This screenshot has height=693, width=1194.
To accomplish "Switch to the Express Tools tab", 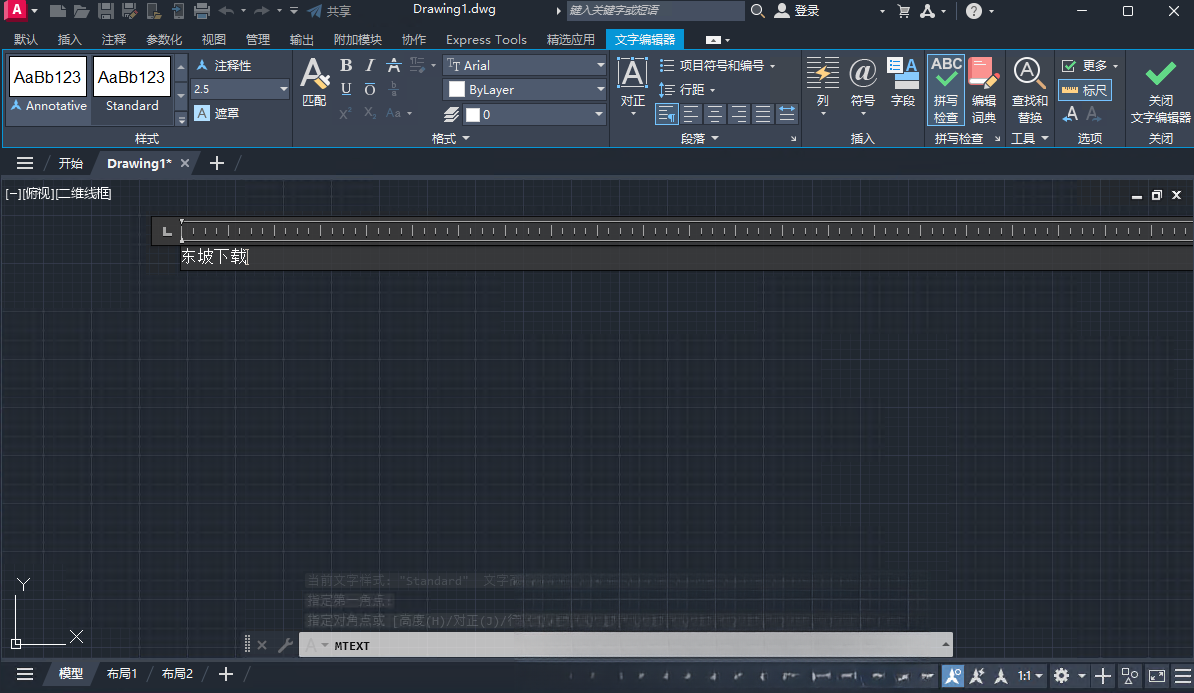I will 486,40.
